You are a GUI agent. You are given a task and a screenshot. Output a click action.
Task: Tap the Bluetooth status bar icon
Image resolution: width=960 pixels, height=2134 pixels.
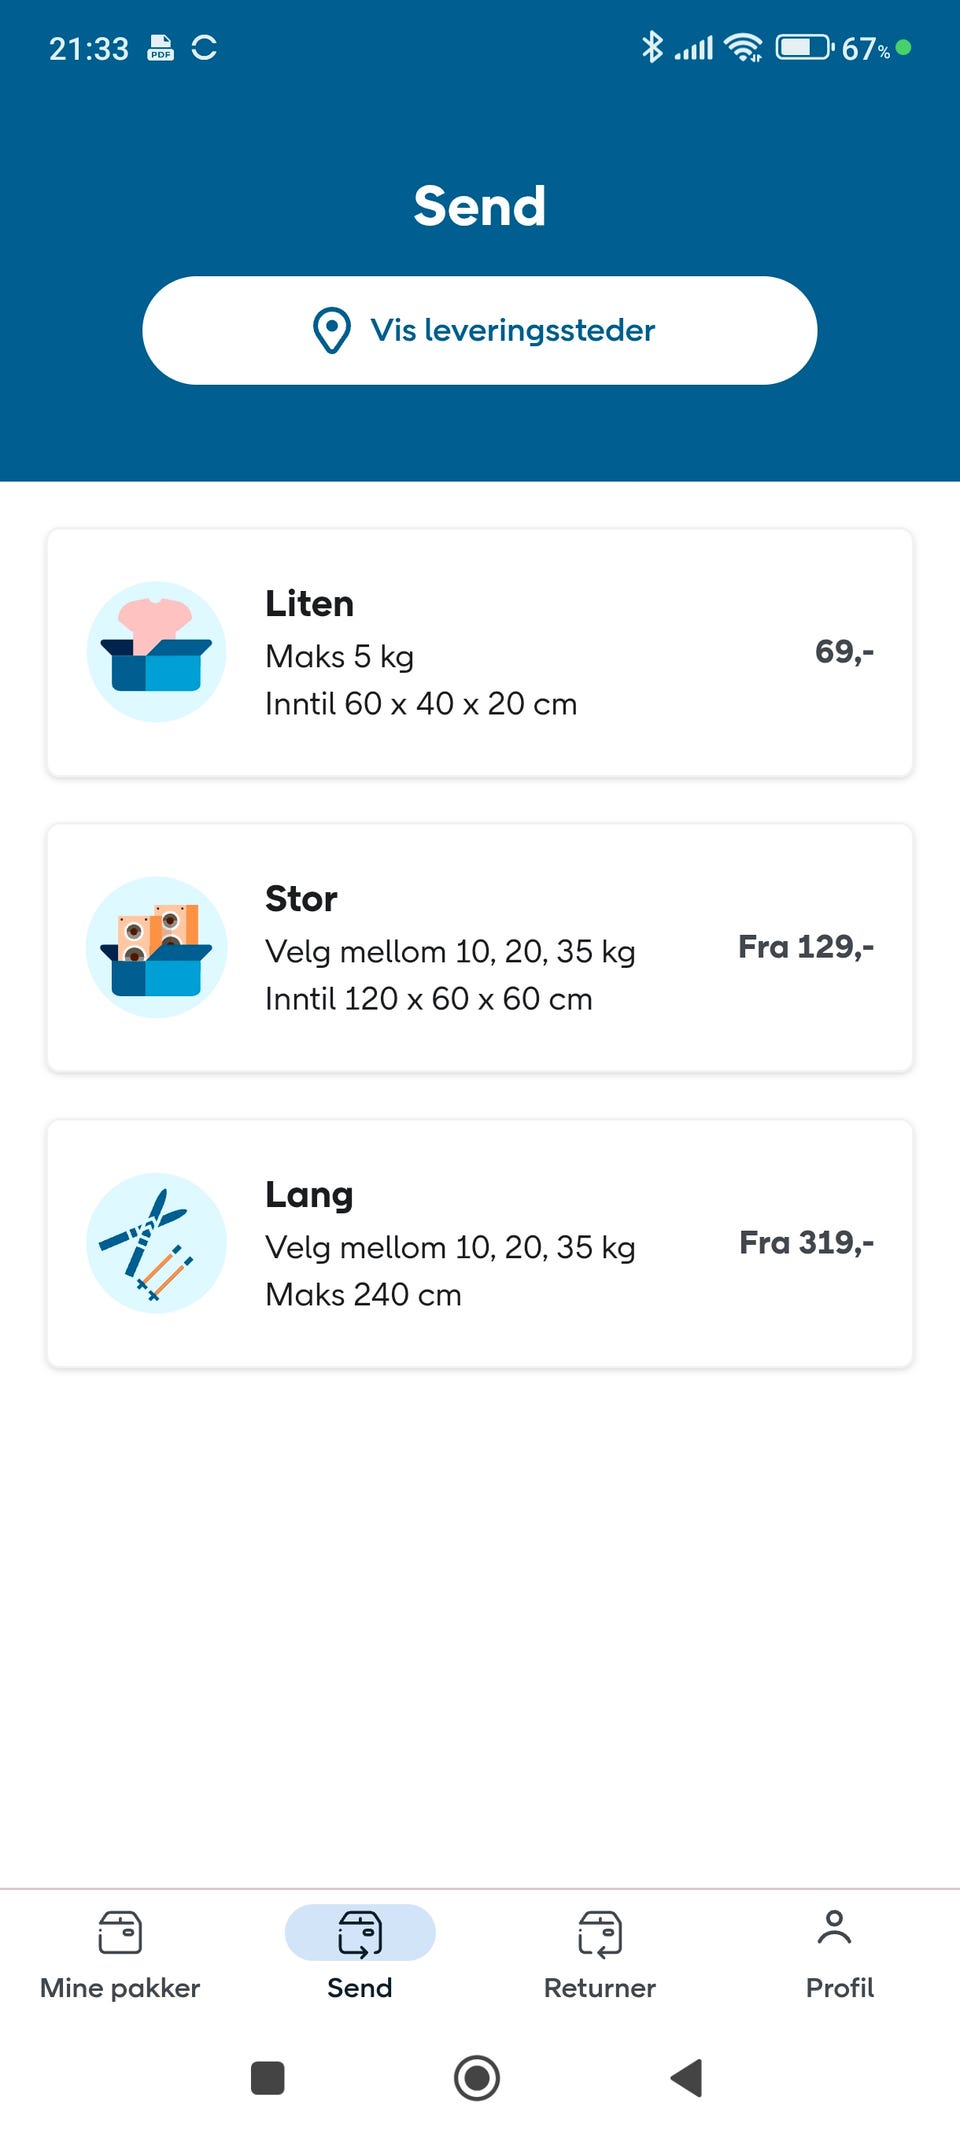pyautogui.click(x=652, y=47)
